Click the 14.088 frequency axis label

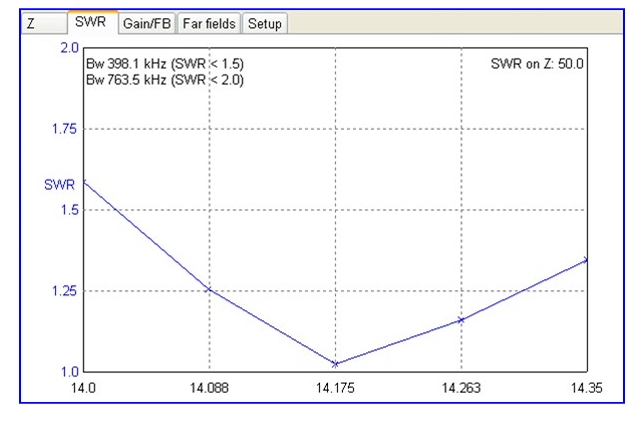209,389
